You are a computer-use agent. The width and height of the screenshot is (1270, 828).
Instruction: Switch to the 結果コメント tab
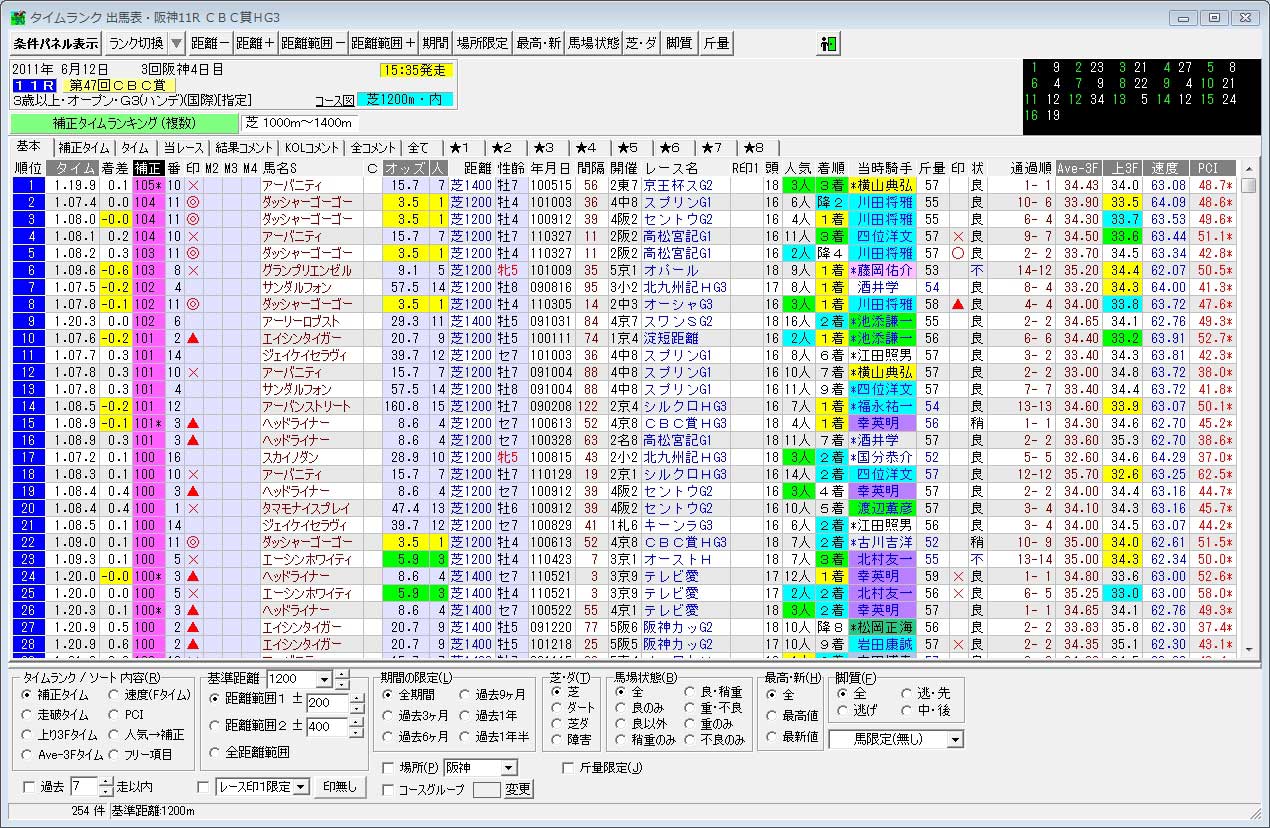pos(247,148)
